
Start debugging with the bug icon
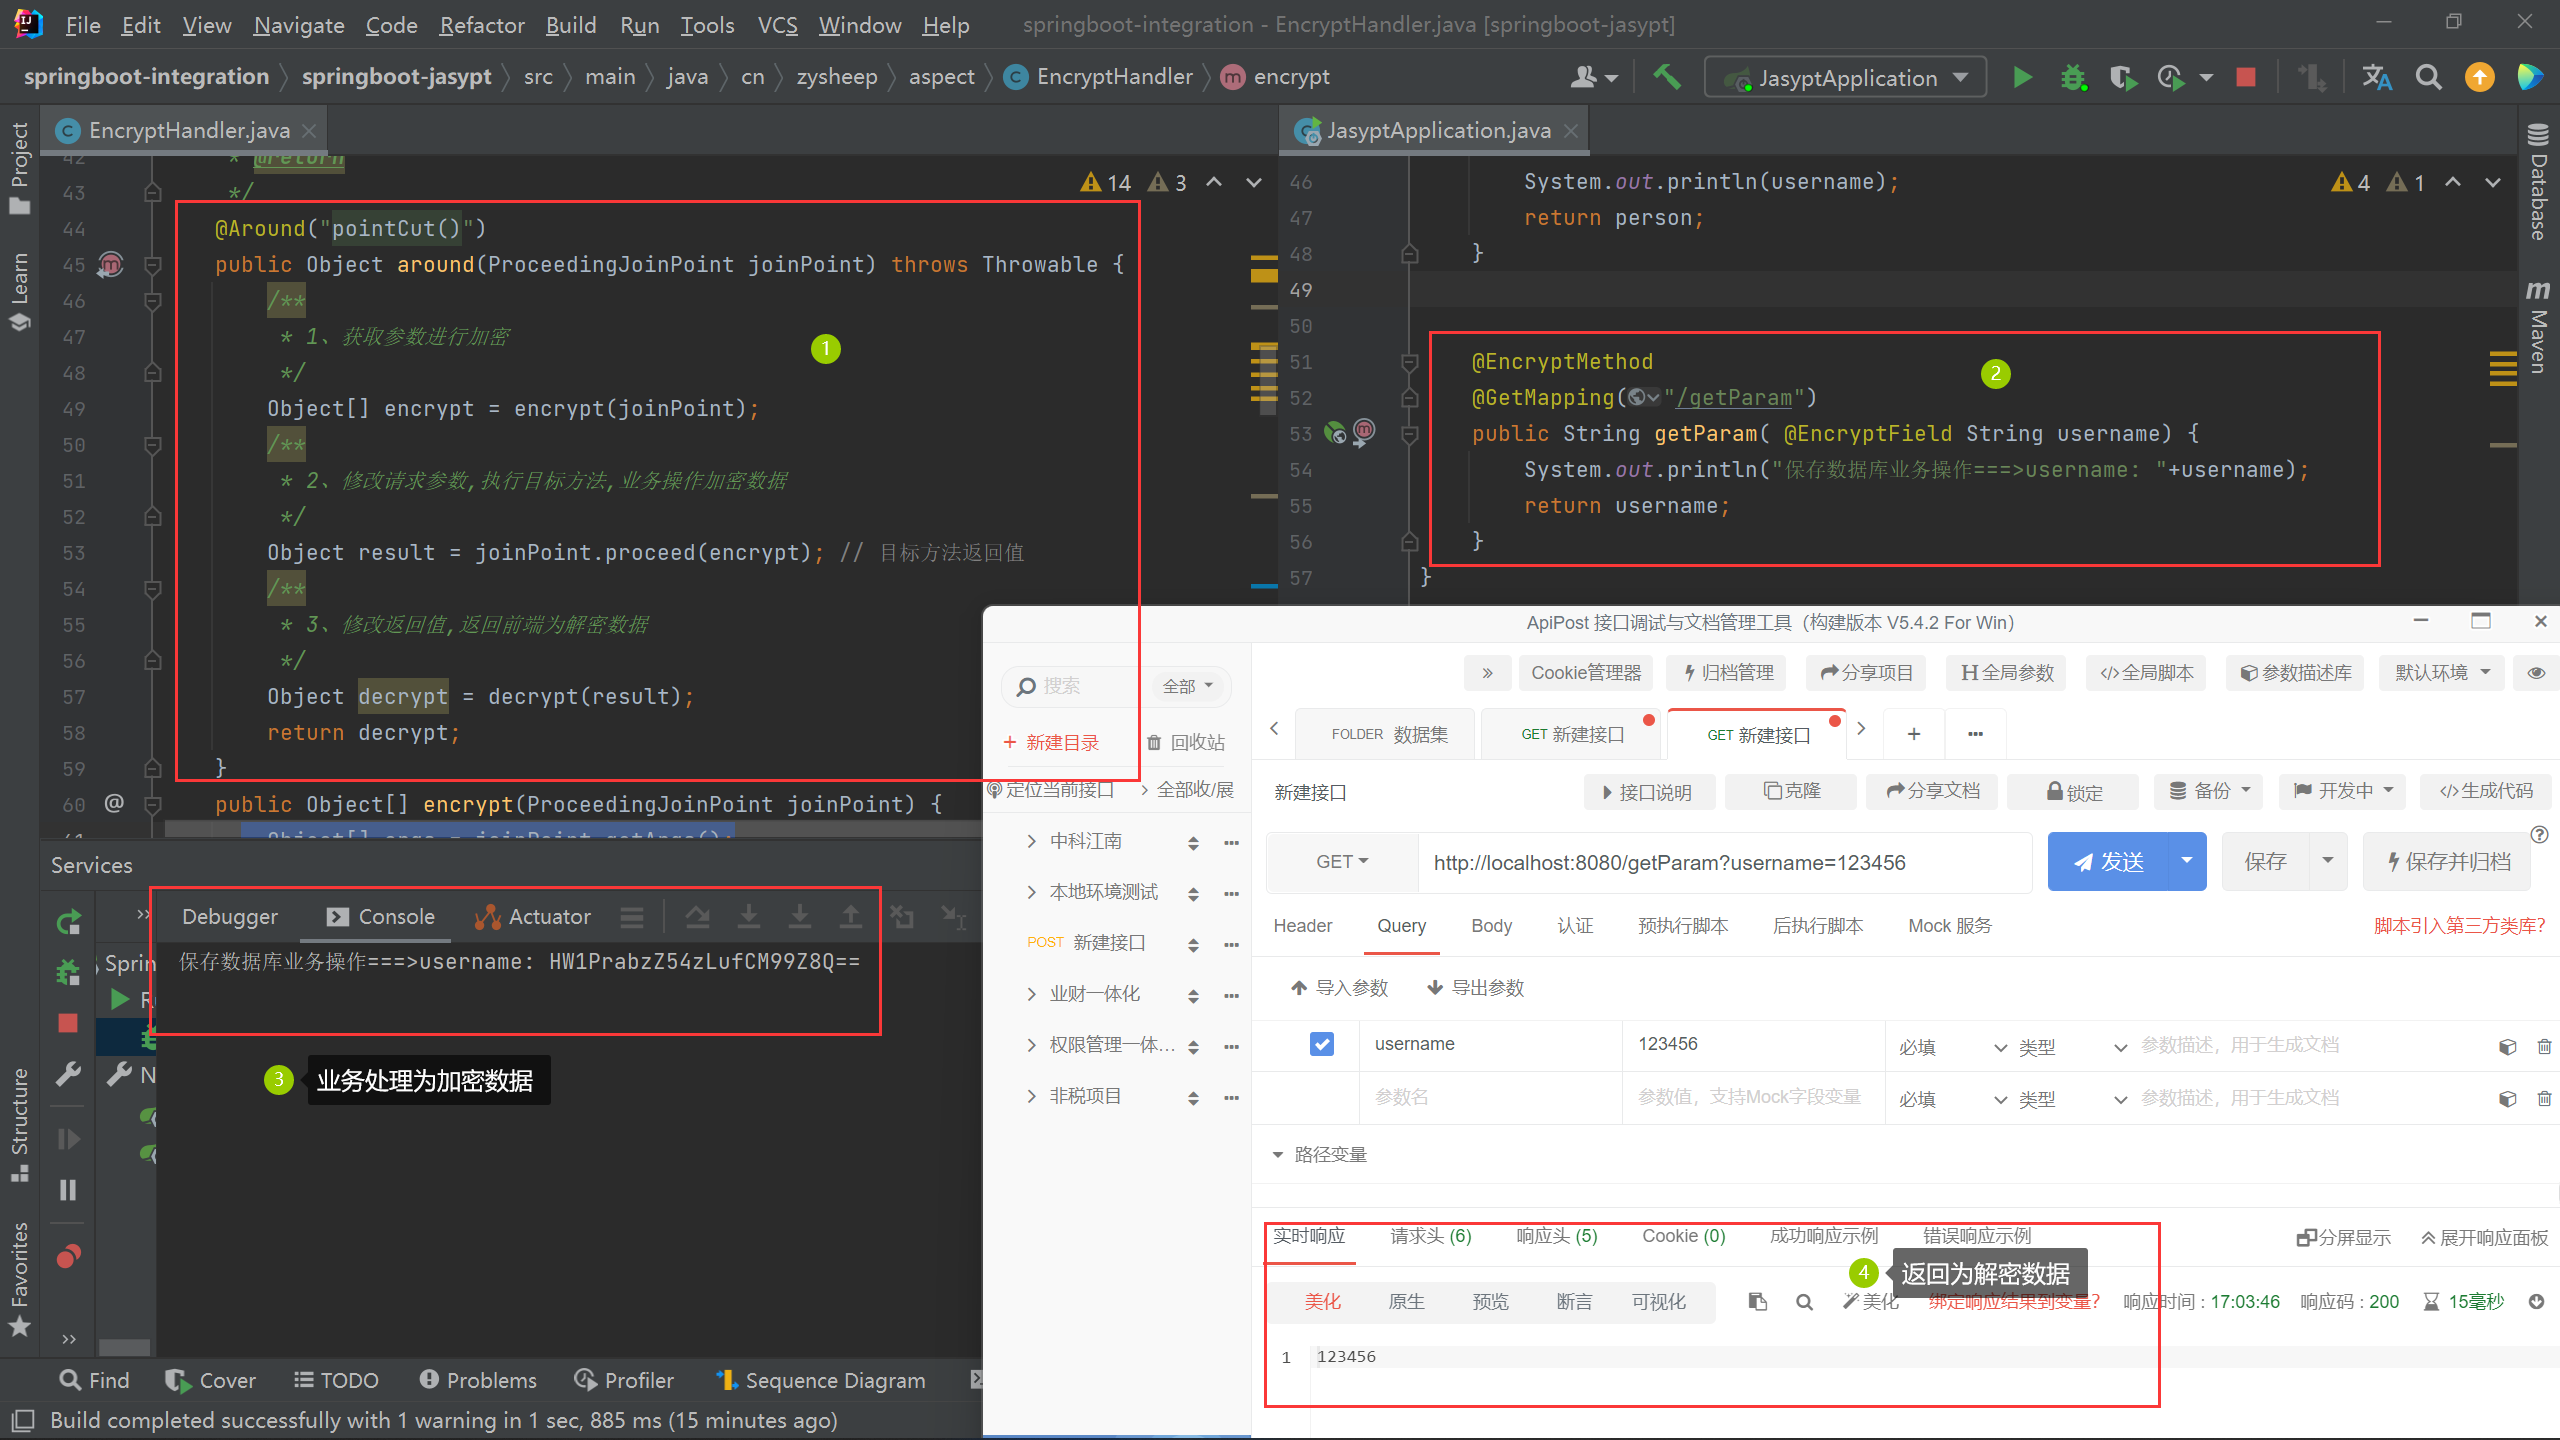coord(2074,77)
